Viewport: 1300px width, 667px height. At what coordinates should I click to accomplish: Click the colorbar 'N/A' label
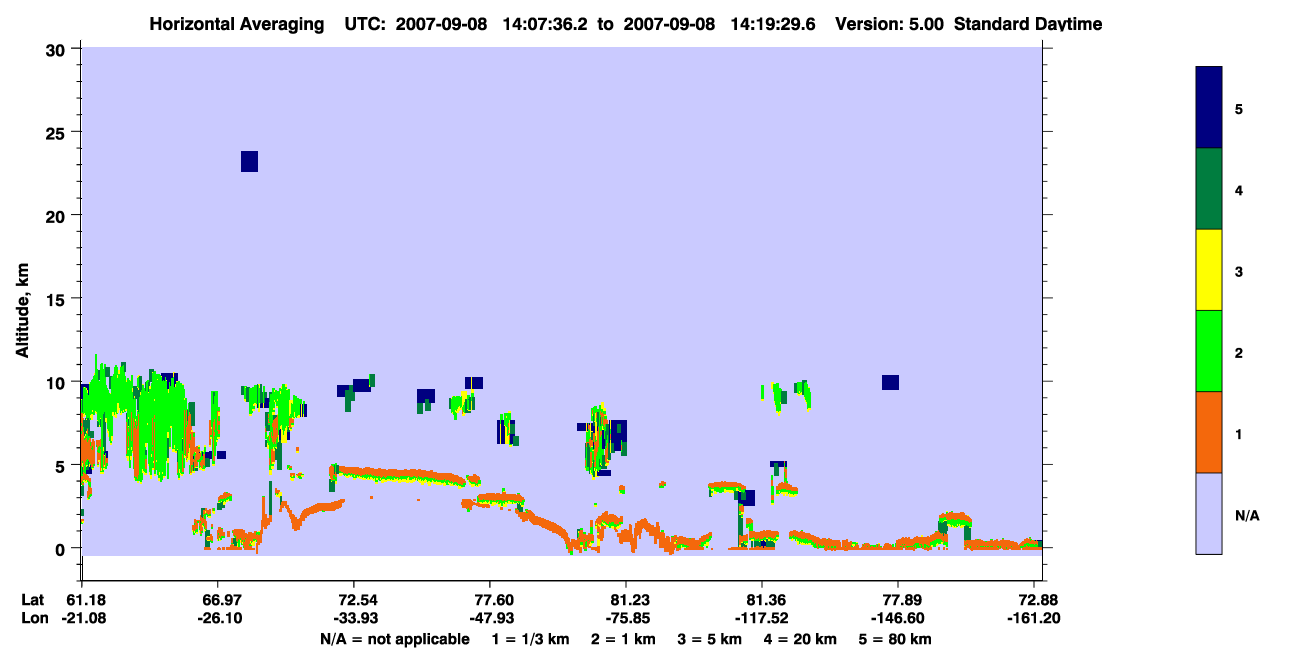[1247, 516]
